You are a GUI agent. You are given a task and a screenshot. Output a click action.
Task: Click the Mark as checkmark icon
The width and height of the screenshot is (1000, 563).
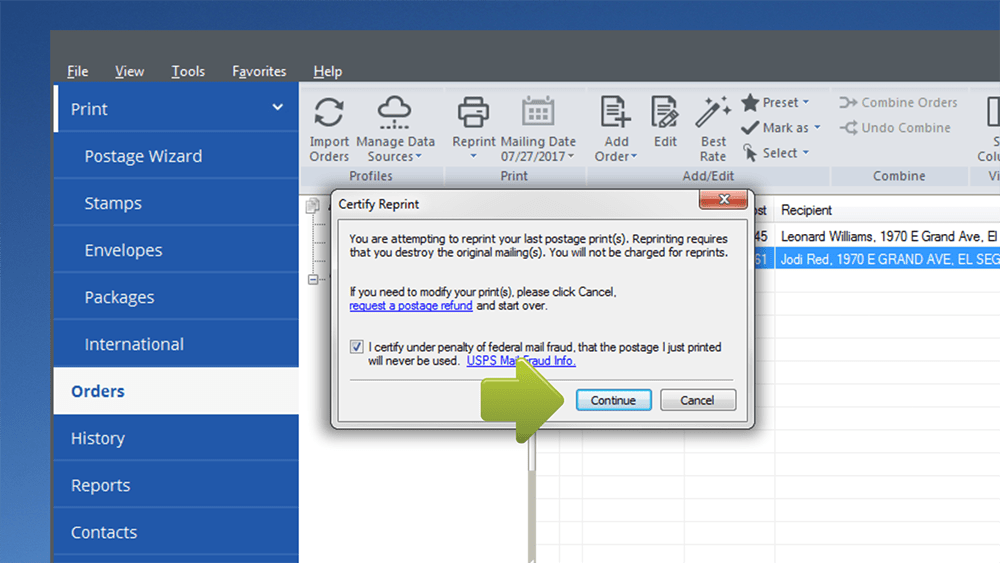click(750, 128)
